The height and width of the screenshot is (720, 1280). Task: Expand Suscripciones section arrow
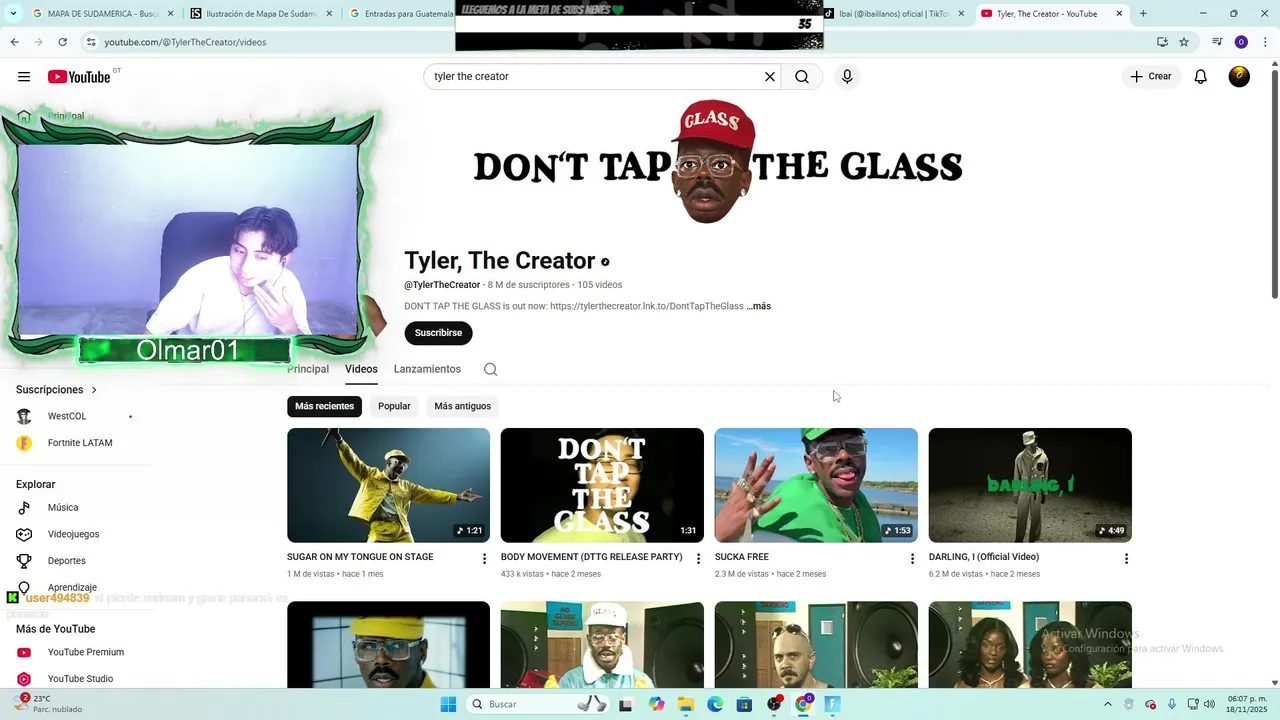coord(94,390)
